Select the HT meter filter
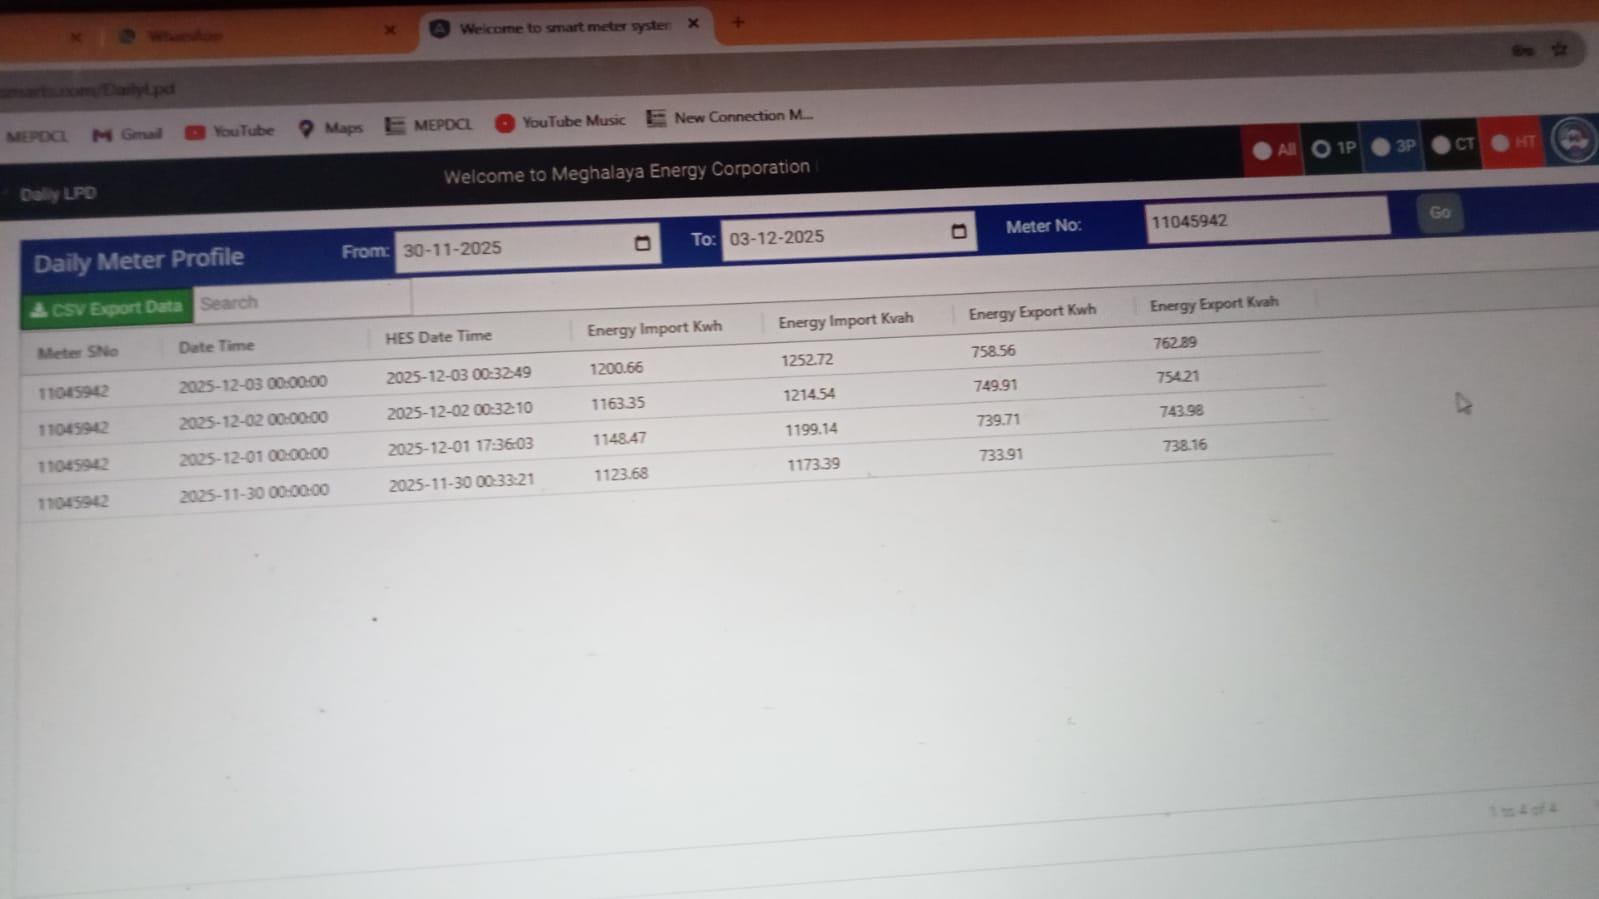 click(1513, 142)
